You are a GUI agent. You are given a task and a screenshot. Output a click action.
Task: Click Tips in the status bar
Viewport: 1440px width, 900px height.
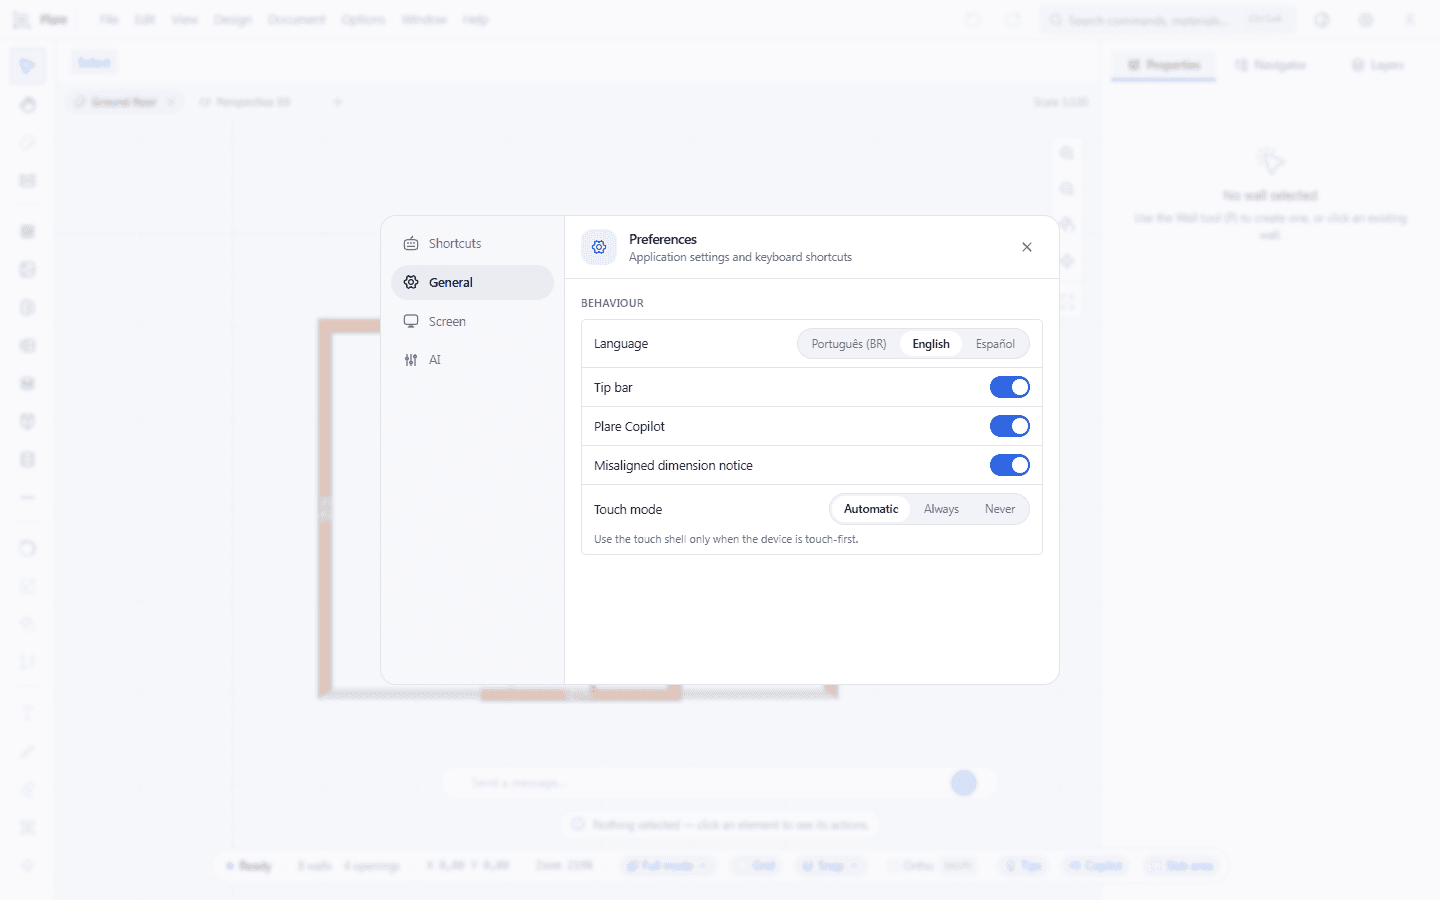(1024, 866)
